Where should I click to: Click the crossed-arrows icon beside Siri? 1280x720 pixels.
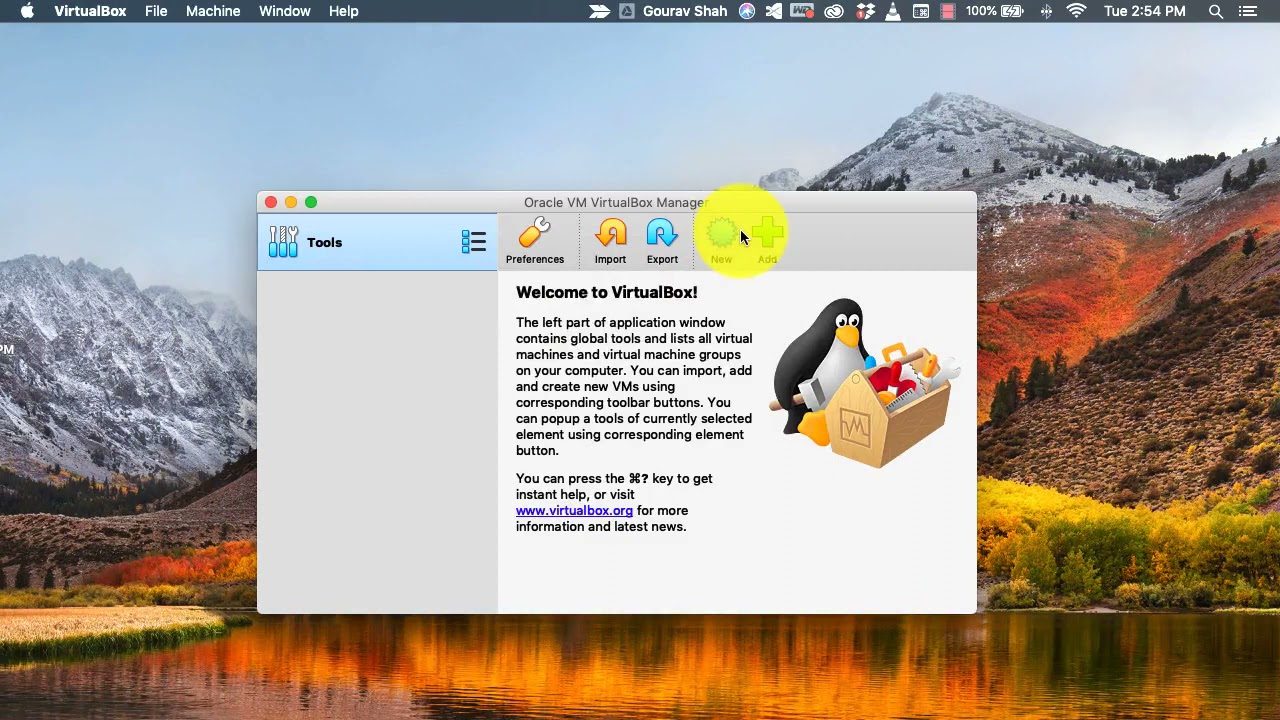click(773, 11)
